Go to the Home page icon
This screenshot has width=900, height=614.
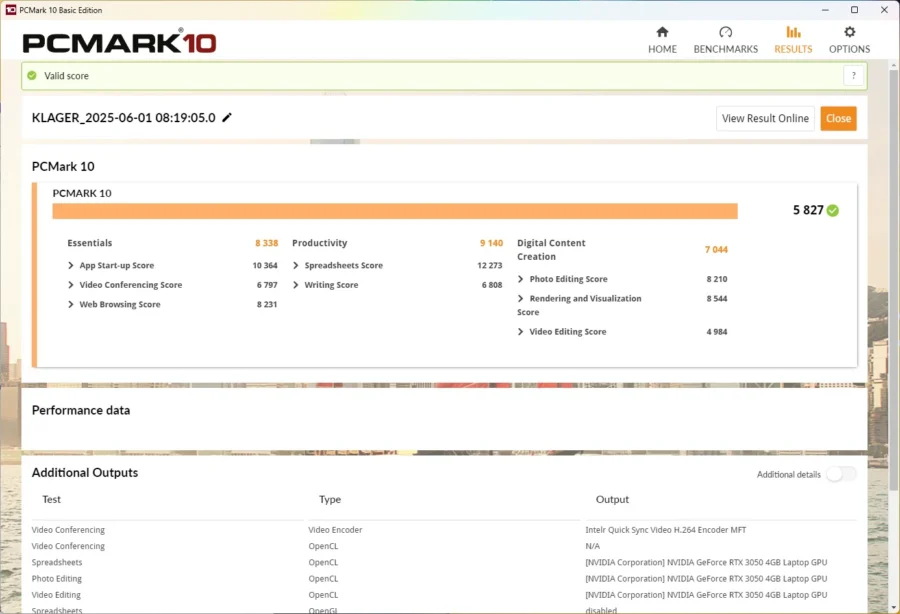[662, 32]
